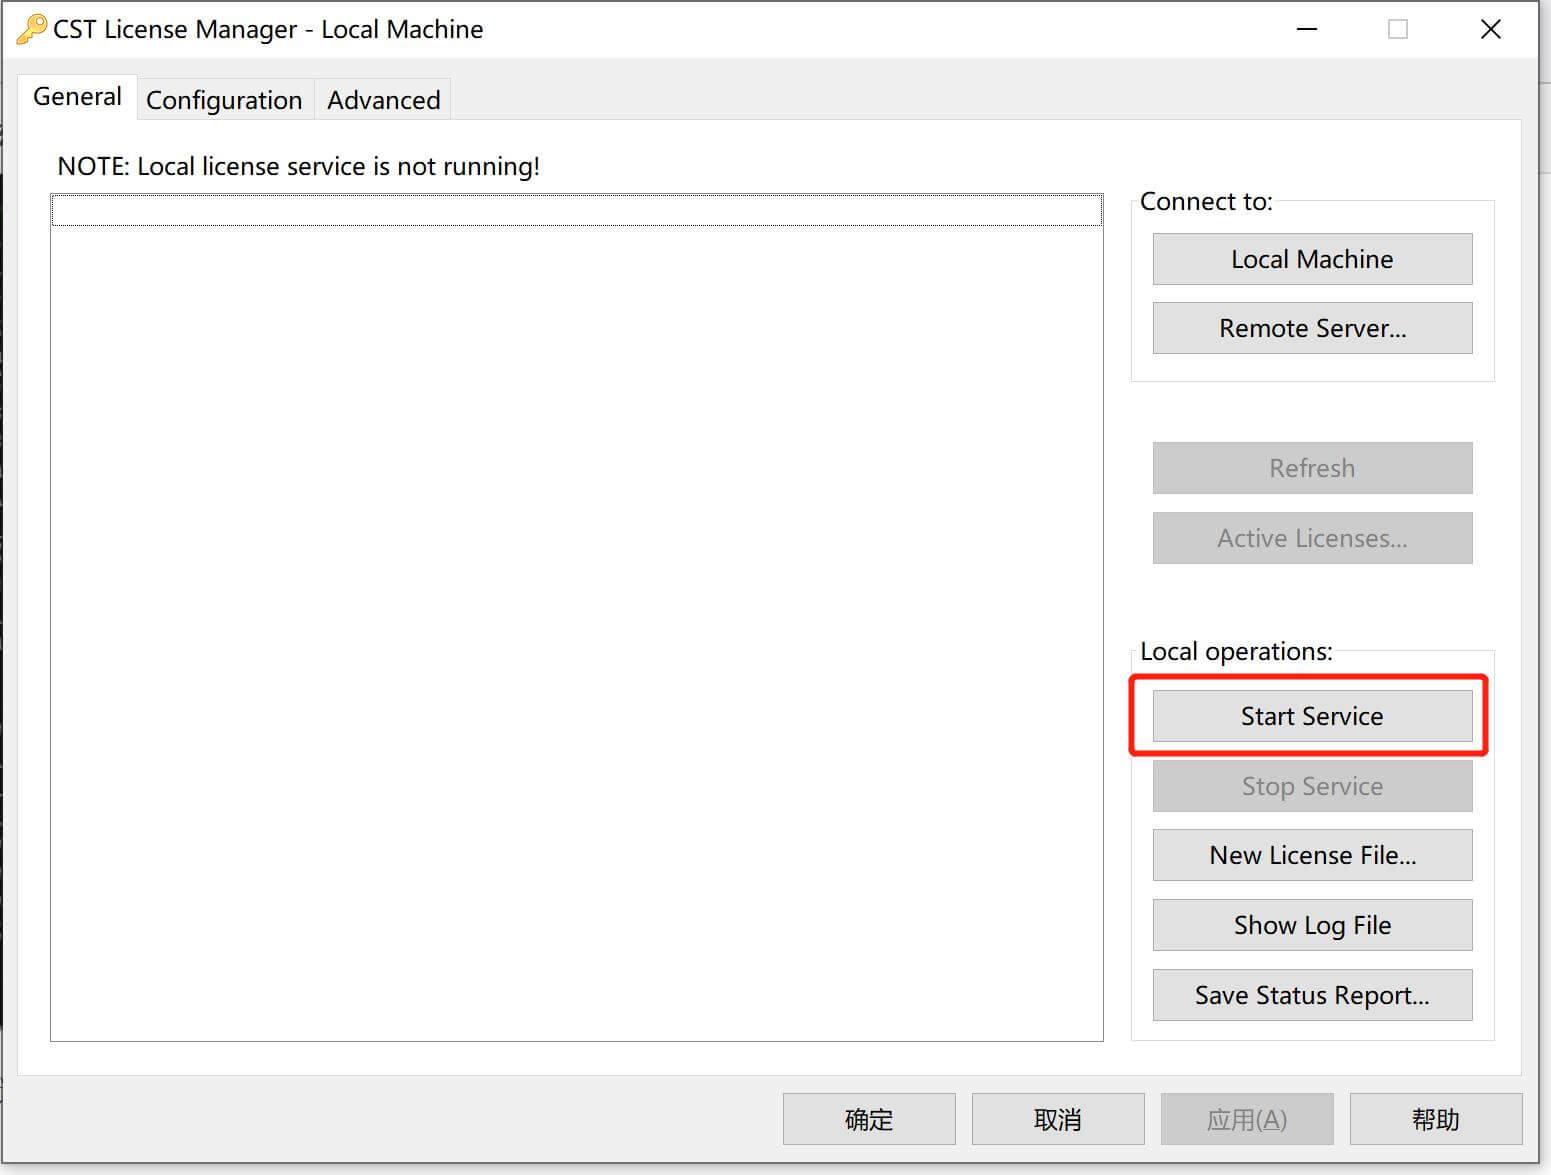Minimize the License Manager window
The height and width of the screenshot is (1175, 1551).
pos(1306,29)
